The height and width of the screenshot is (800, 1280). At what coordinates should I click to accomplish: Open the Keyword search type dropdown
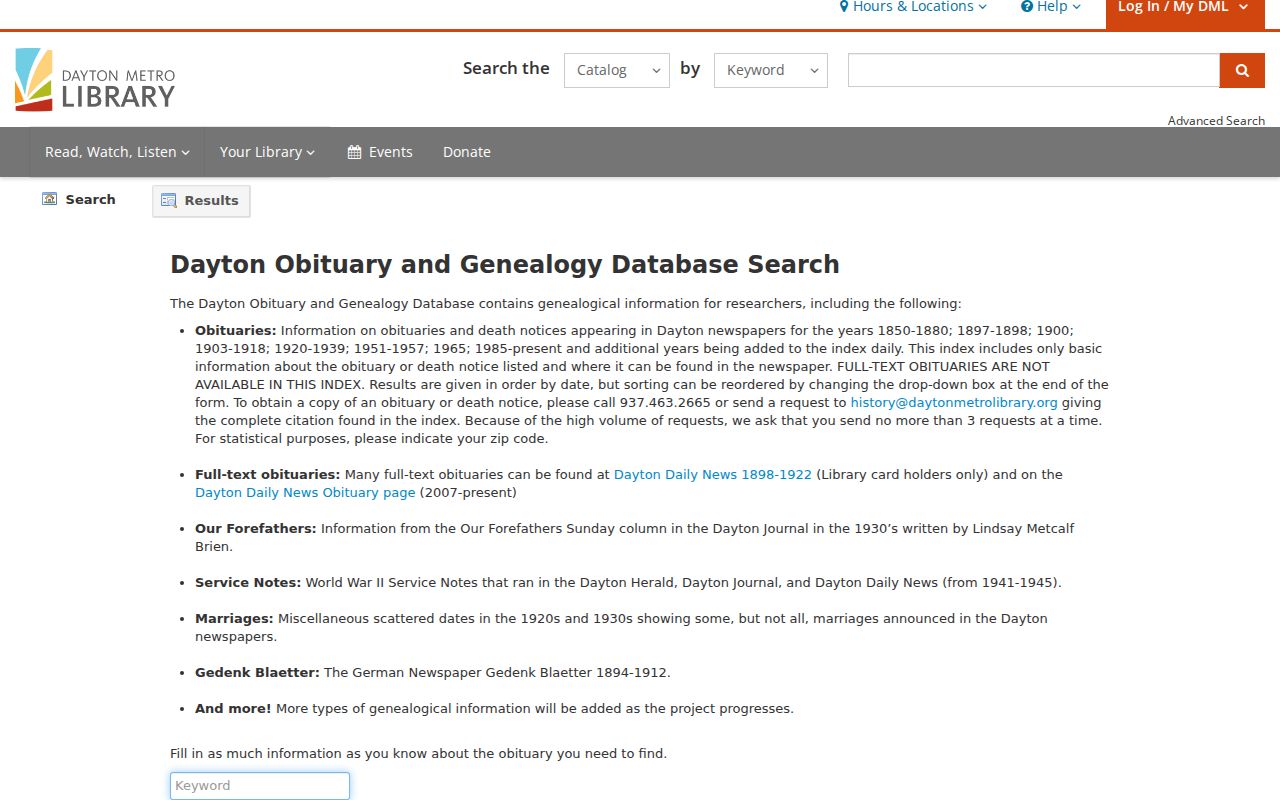[x=771, y=70]
